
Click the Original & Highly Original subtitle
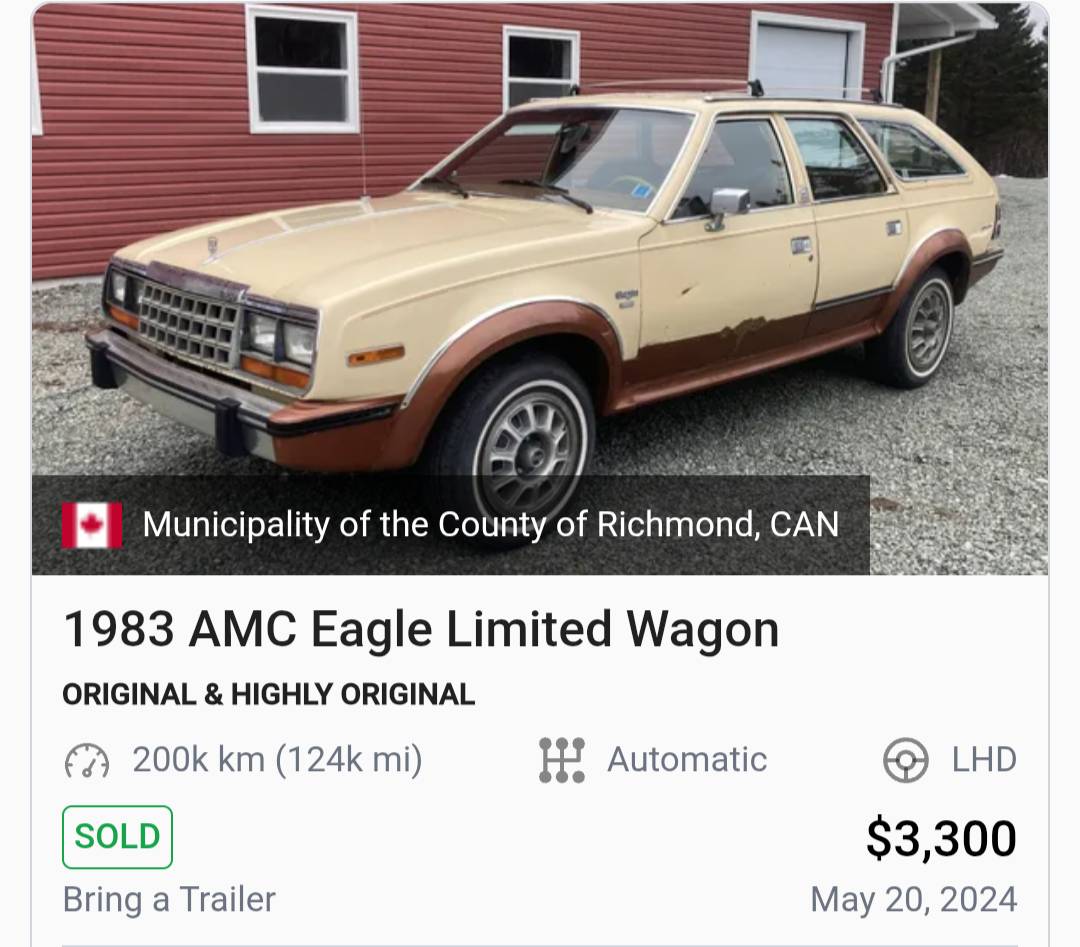[268, 694]
